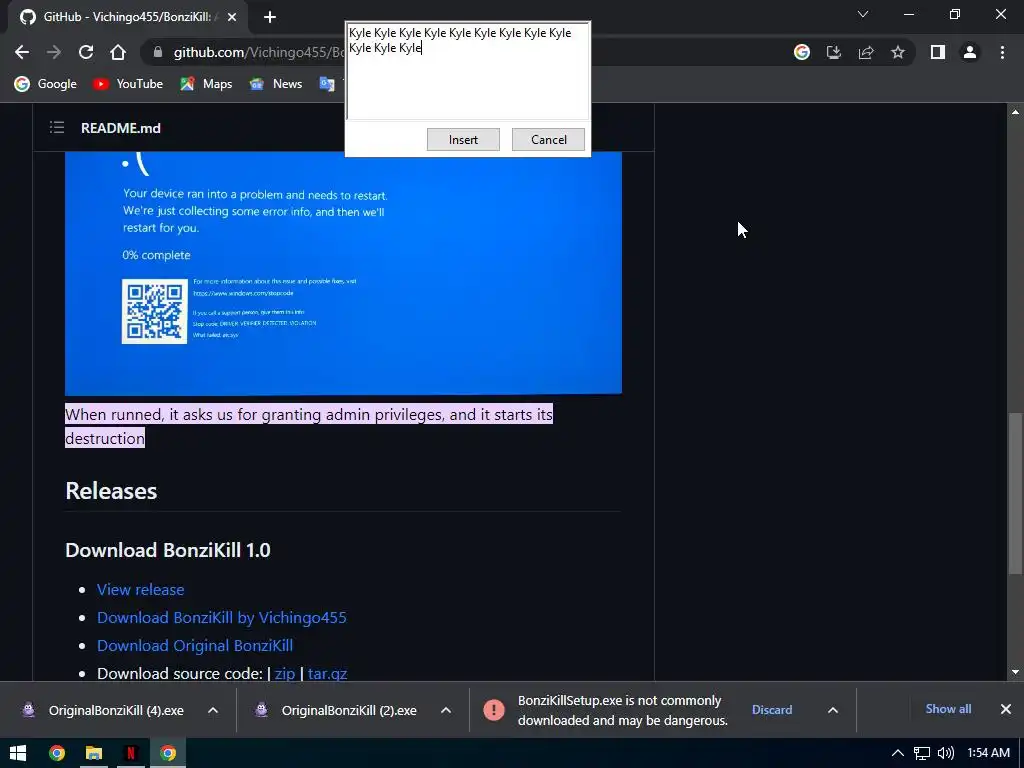Viewport: 1024px width, 768px height.
Task: Open Download BonziKill by Vichingo455 link
Action: pyautogui.click(x=222, y=618)
